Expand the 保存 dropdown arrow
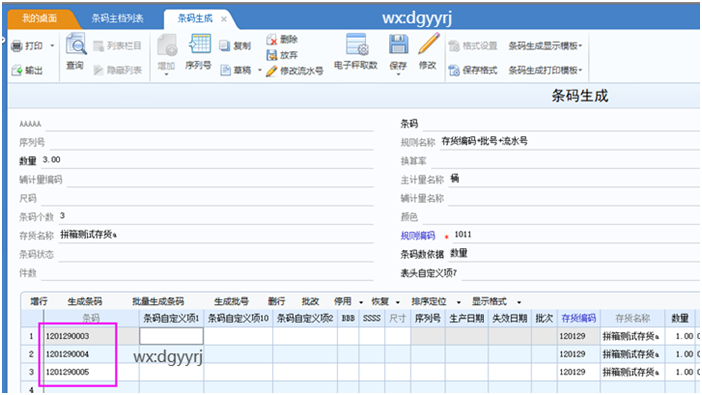This screenshot has width=702, height=395. point(398,75)
